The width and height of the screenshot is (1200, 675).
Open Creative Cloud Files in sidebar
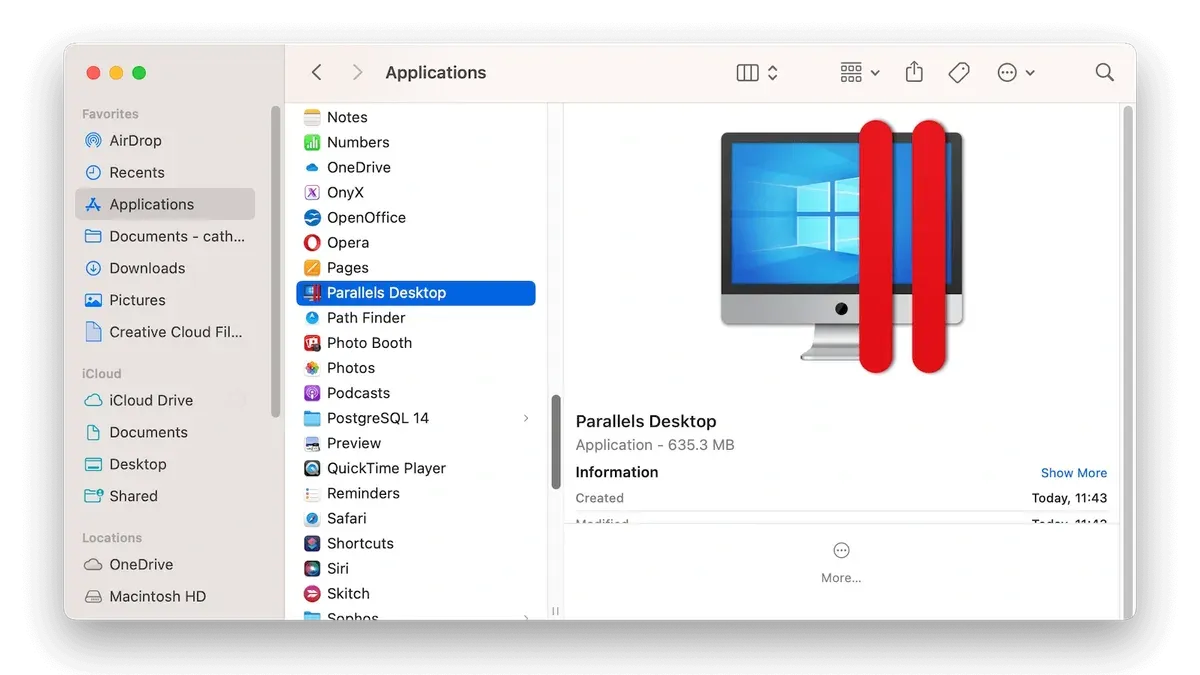pyautogui.click(x=165, y=332)
